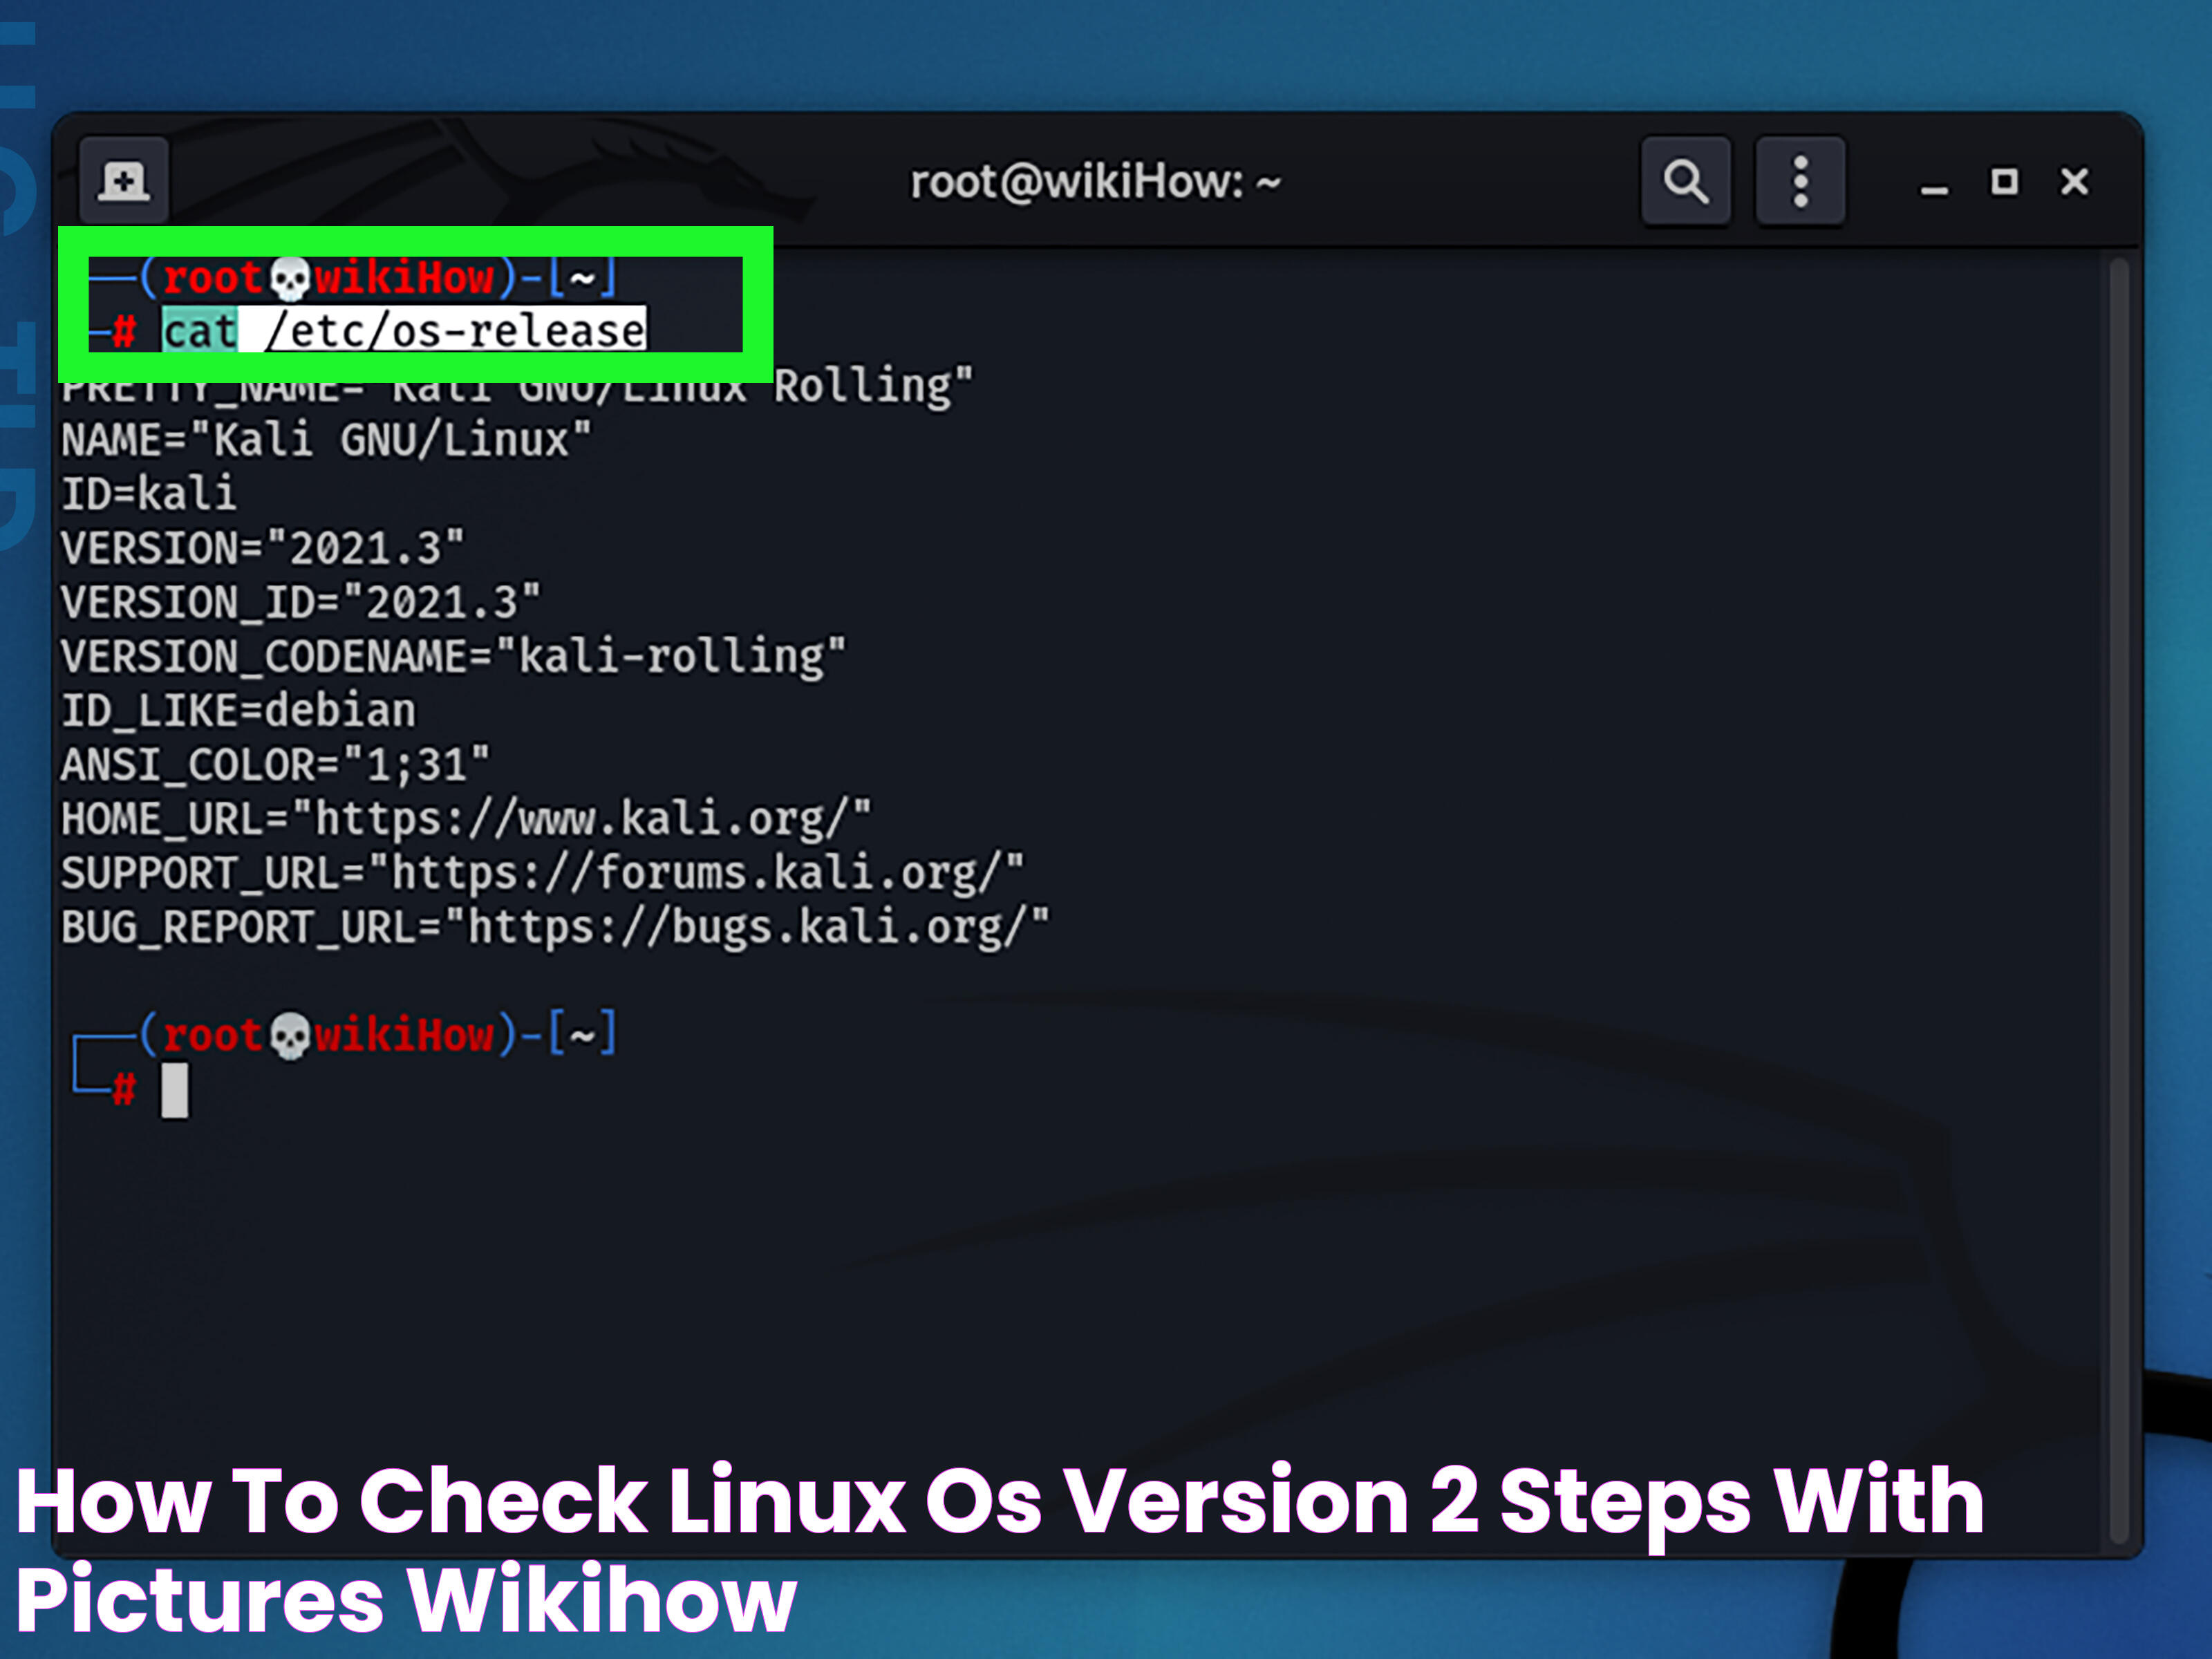This screenshot has height=1659, width=2212.
Task: Close the root@wikiHow terminal window
Action: click(x=2075, y=182)
